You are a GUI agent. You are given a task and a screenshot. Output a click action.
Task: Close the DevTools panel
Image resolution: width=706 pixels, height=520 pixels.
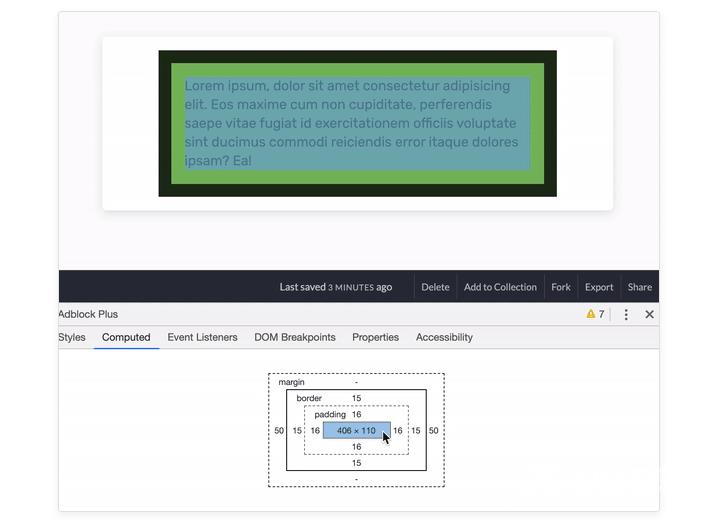649,314
